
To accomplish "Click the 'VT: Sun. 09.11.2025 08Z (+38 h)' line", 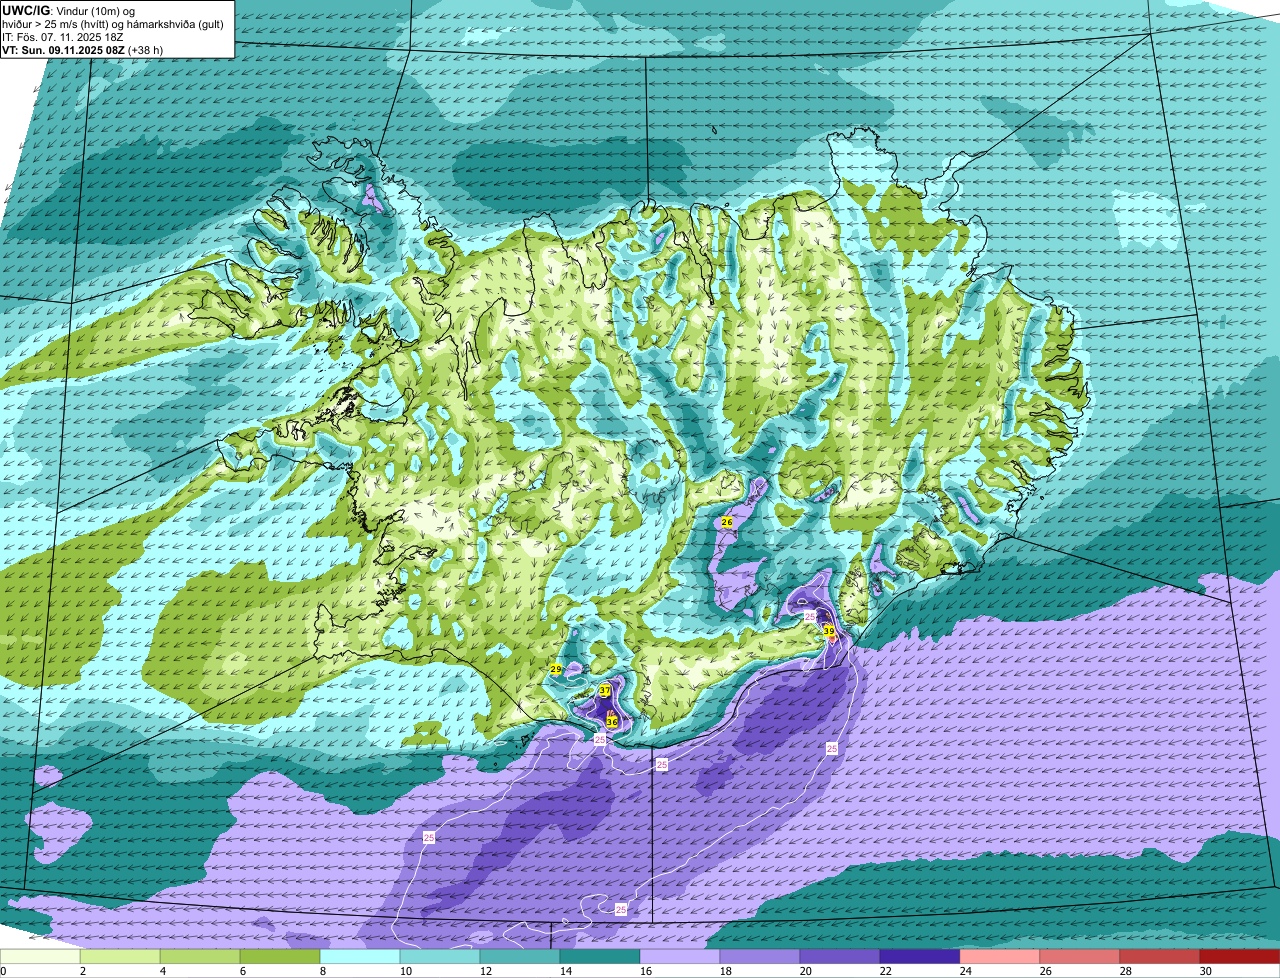I will click(x=83, y=49).
